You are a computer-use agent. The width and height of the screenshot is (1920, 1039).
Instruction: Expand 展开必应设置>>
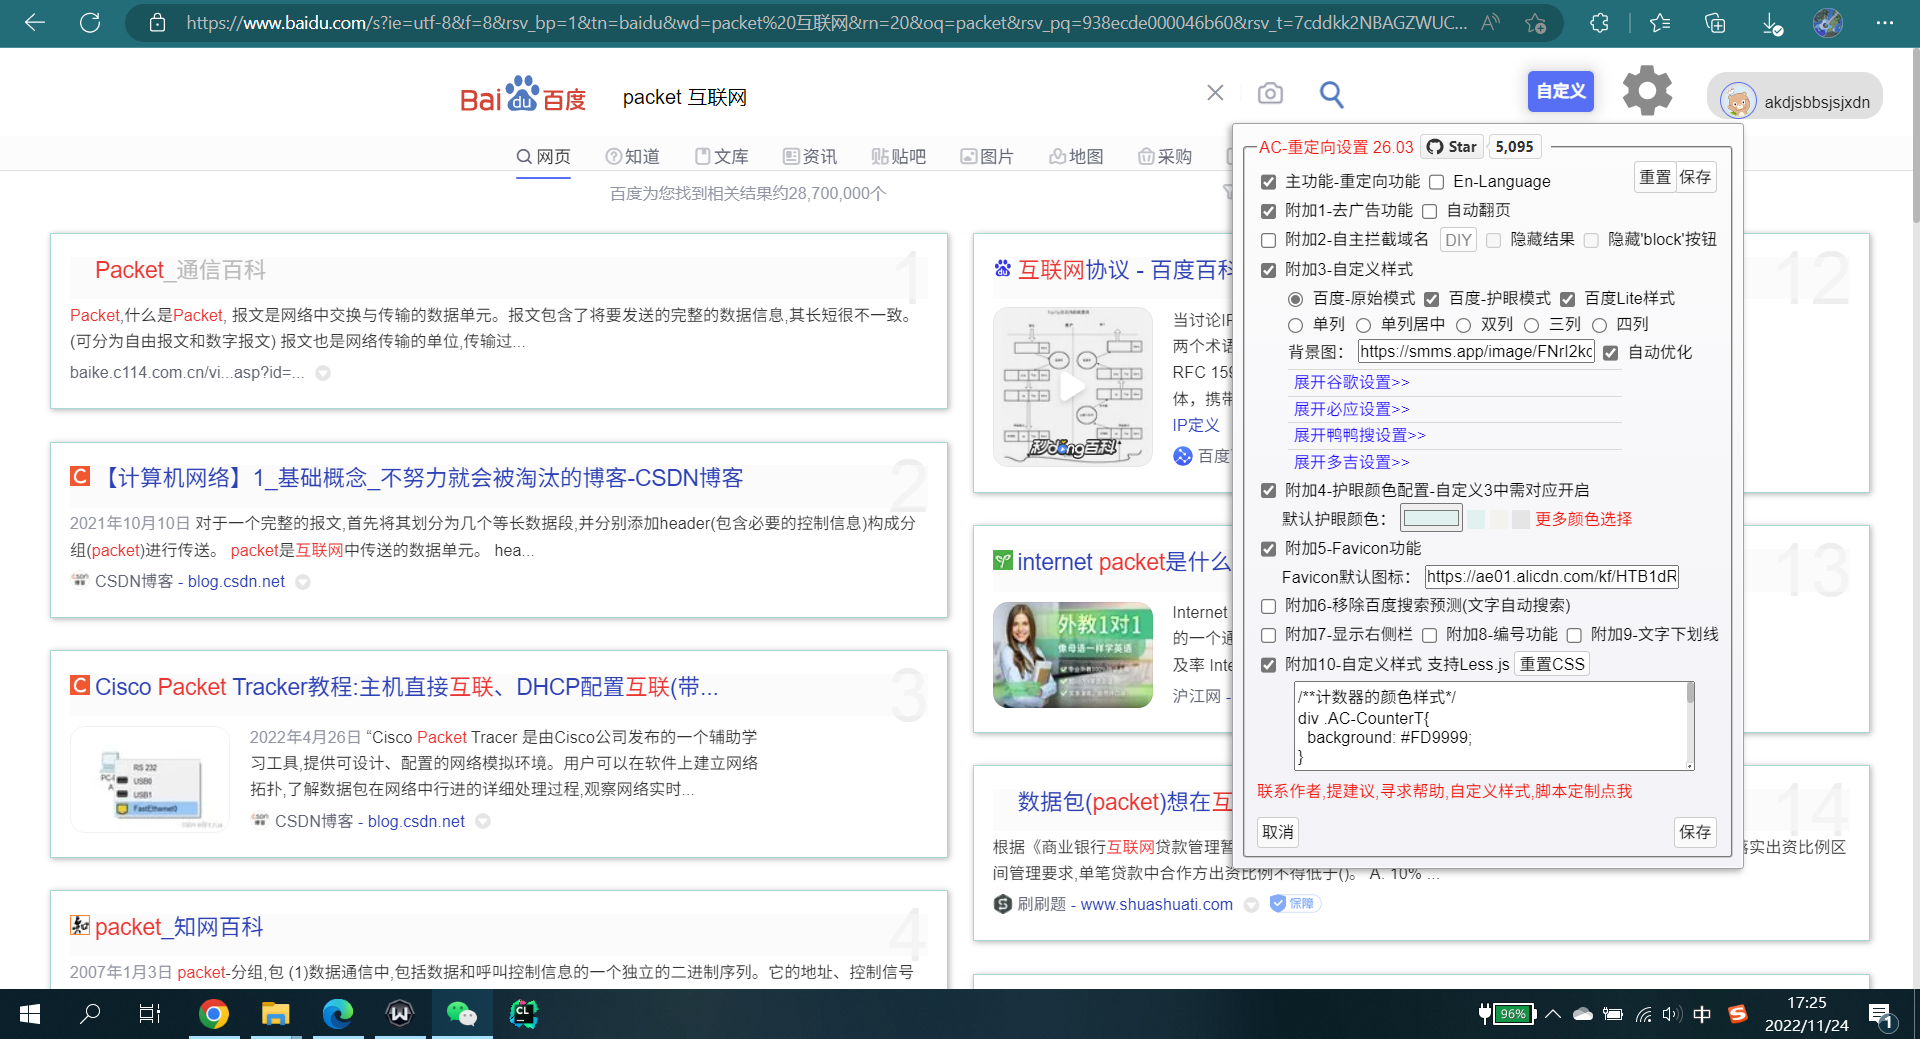click(x=1351, y=409)
